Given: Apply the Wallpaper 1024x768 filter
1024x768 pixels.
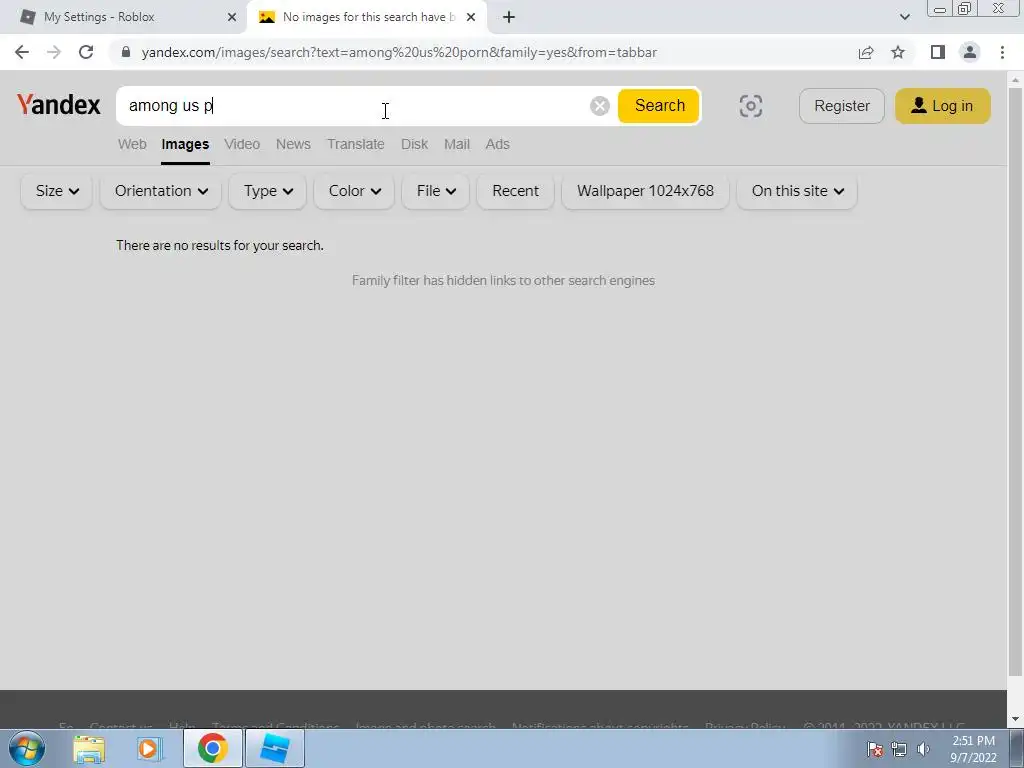Looking at the screenshot, I should click(645, 191).
